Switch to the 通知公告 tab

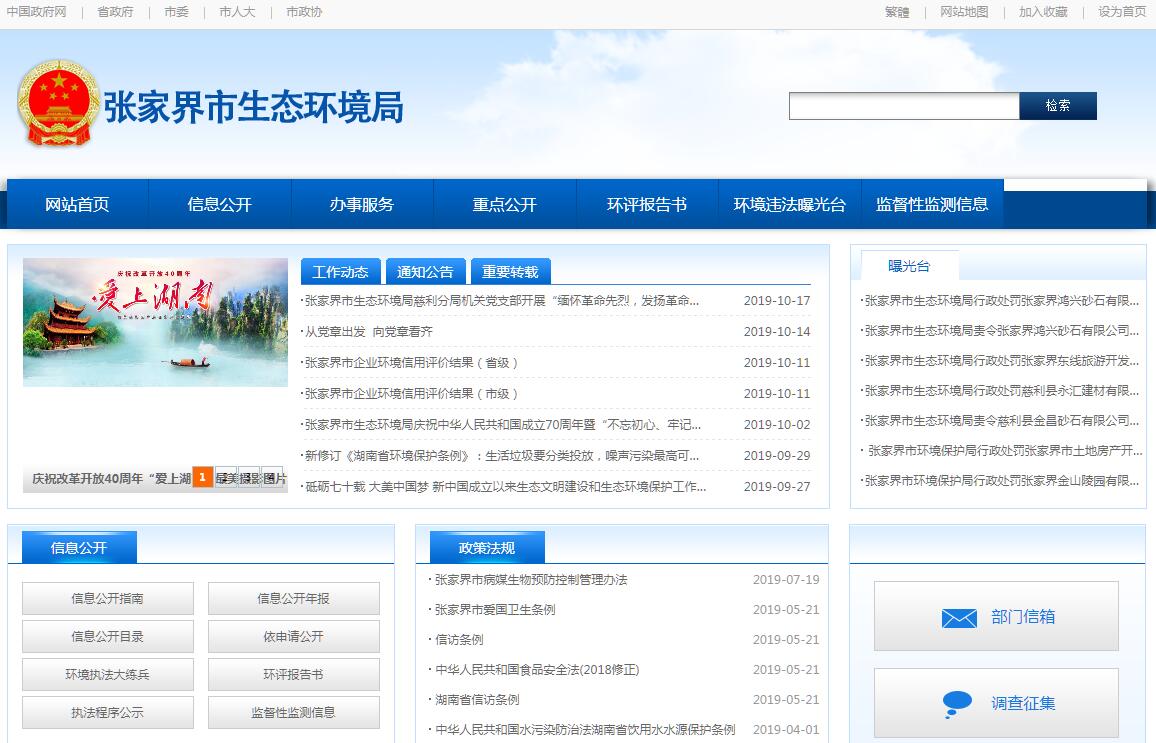tap(425, 272)
